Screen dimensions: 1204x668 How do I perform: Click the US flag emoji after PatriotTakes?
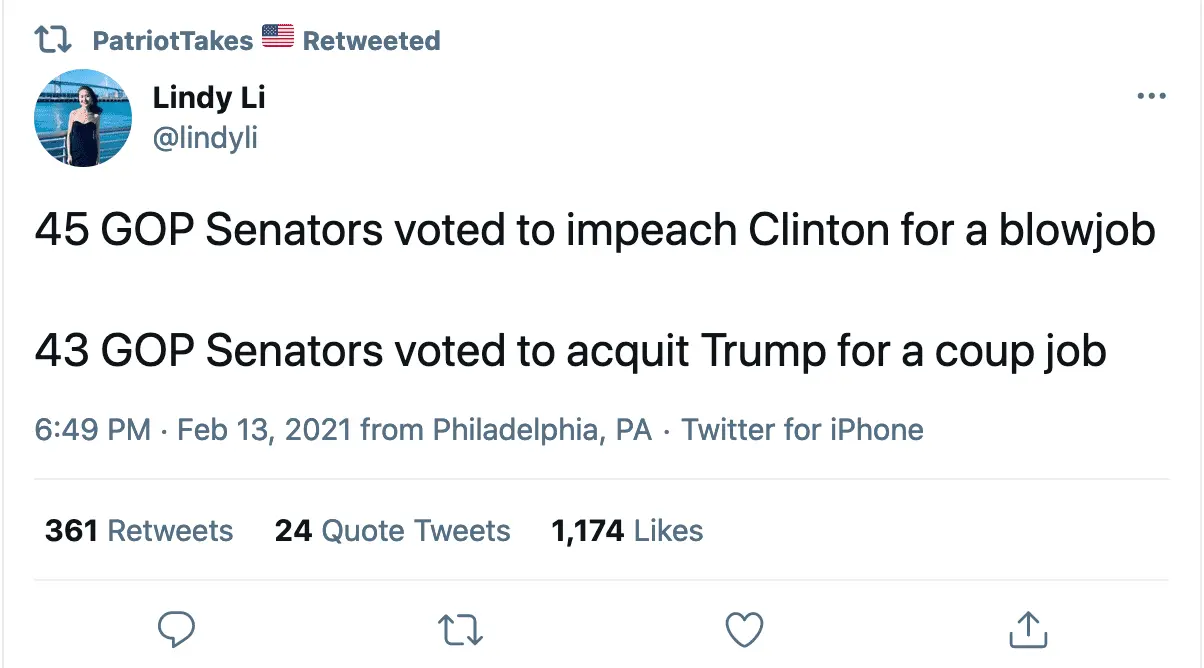coord(278,38)
